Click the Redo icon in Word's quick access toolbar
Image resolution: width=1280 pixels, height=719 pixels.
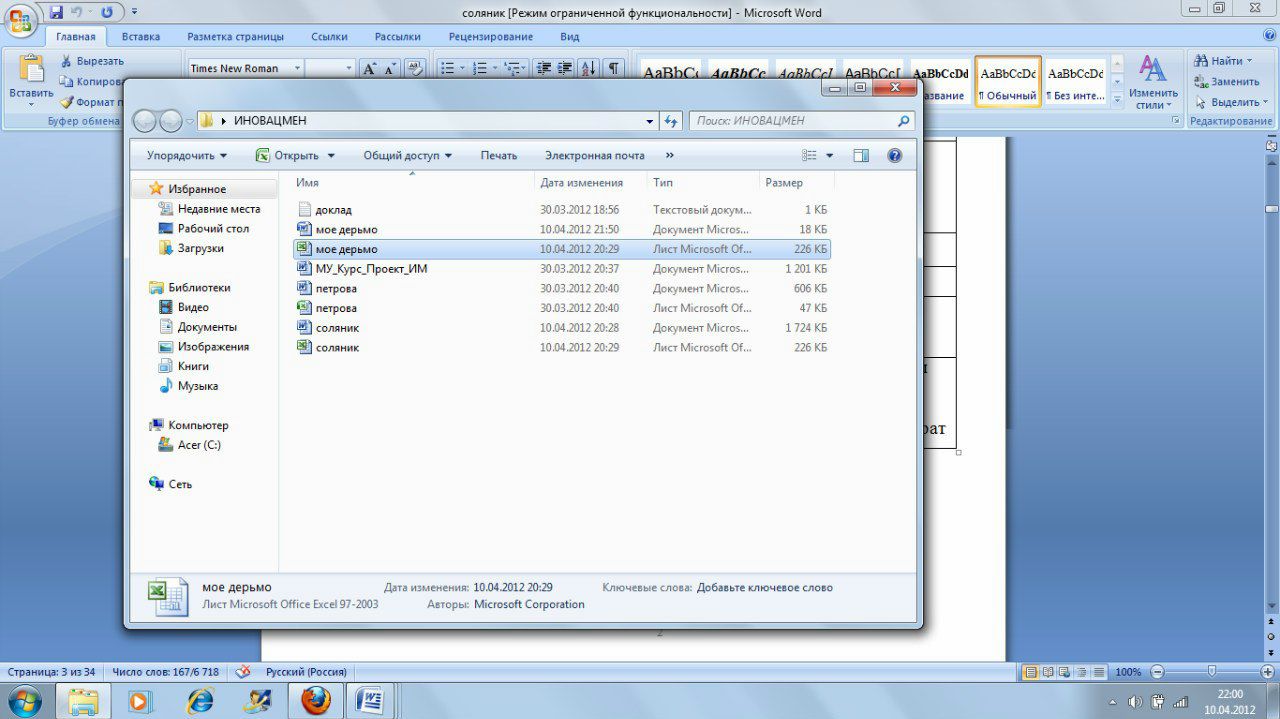click(x=107, y=12)
